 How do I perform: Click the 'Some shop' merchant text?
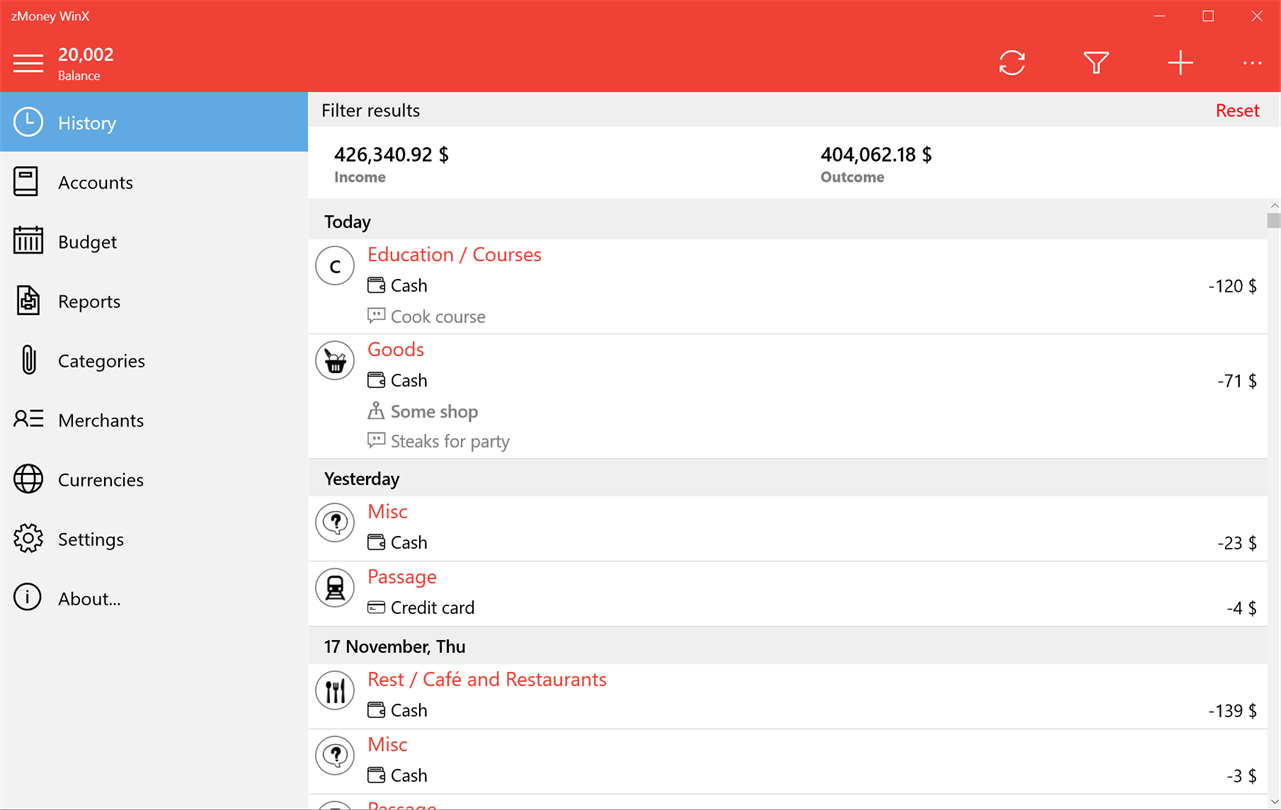click(x=434, y=412)
